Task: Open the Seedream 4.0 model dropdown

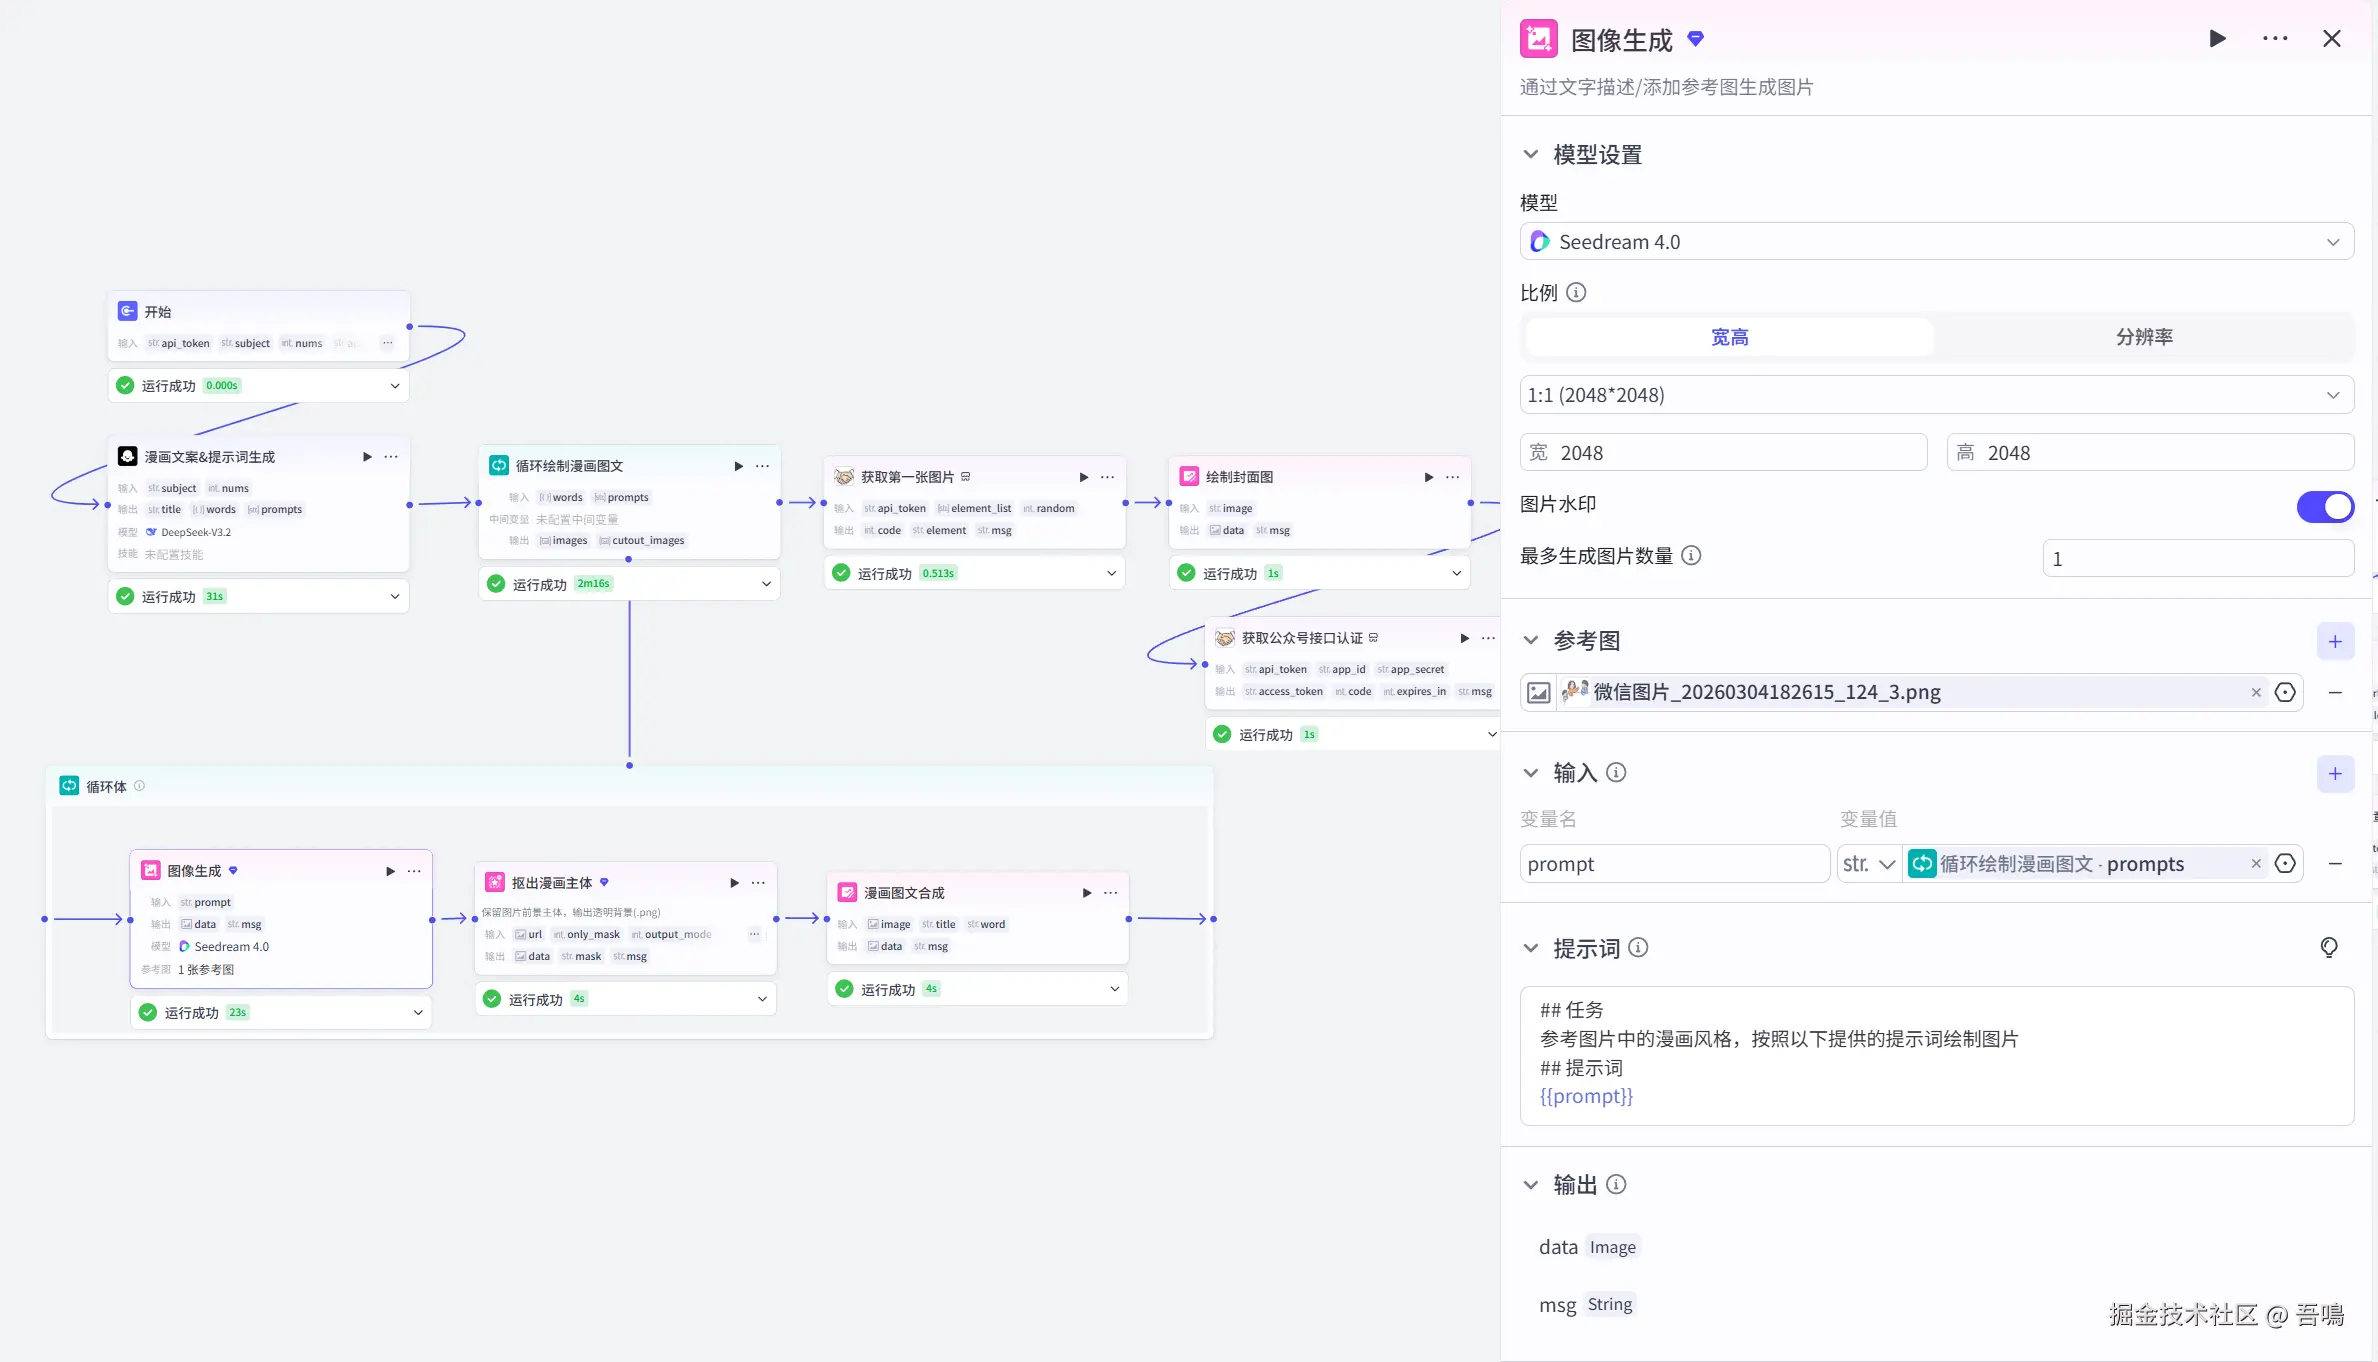Action: 1936,242
